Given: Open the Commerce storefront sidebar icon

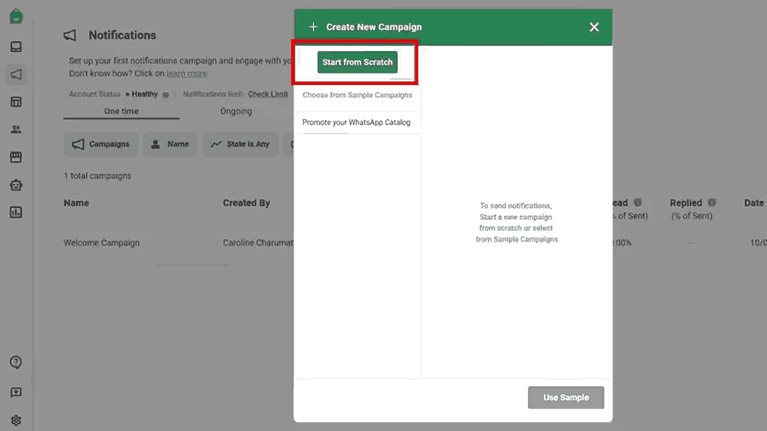Looking at the screenshot, I should [16, 157].
